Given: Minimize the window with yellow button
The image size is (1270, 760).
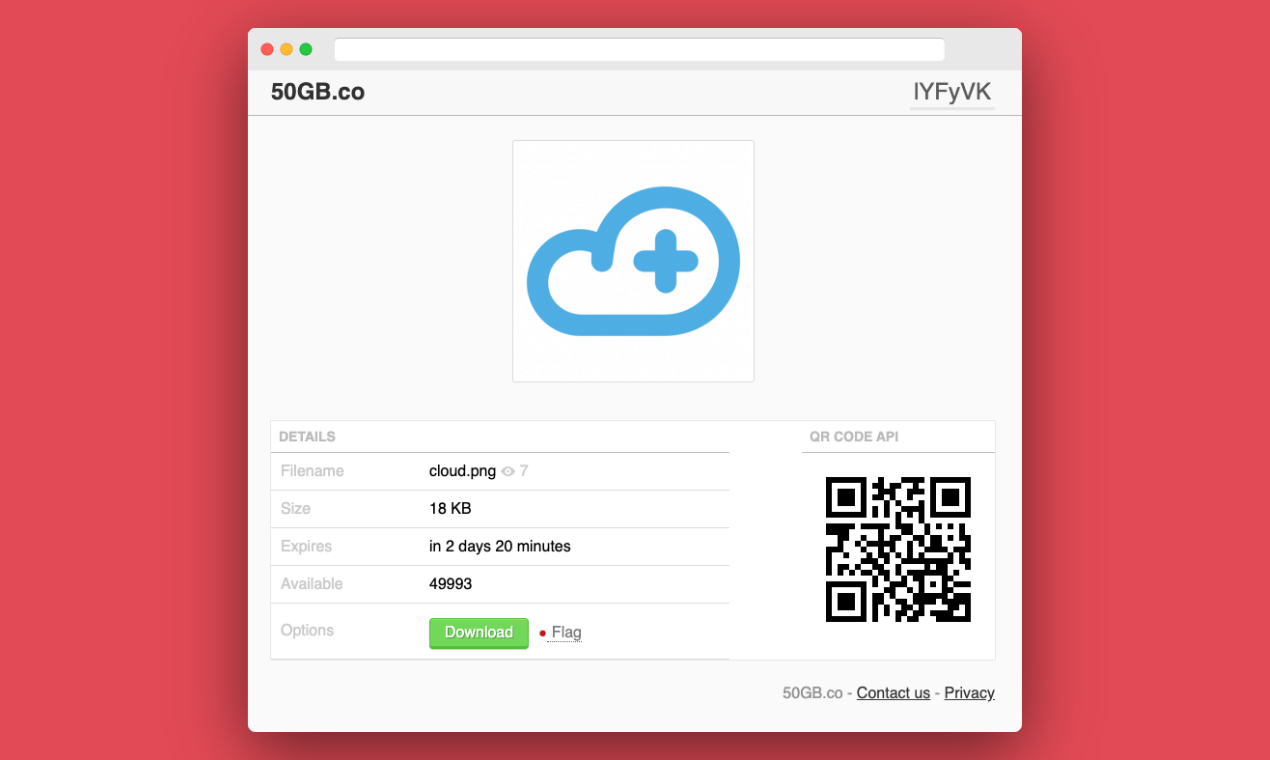Looking at the screenshot, I should tap(286, 49).
